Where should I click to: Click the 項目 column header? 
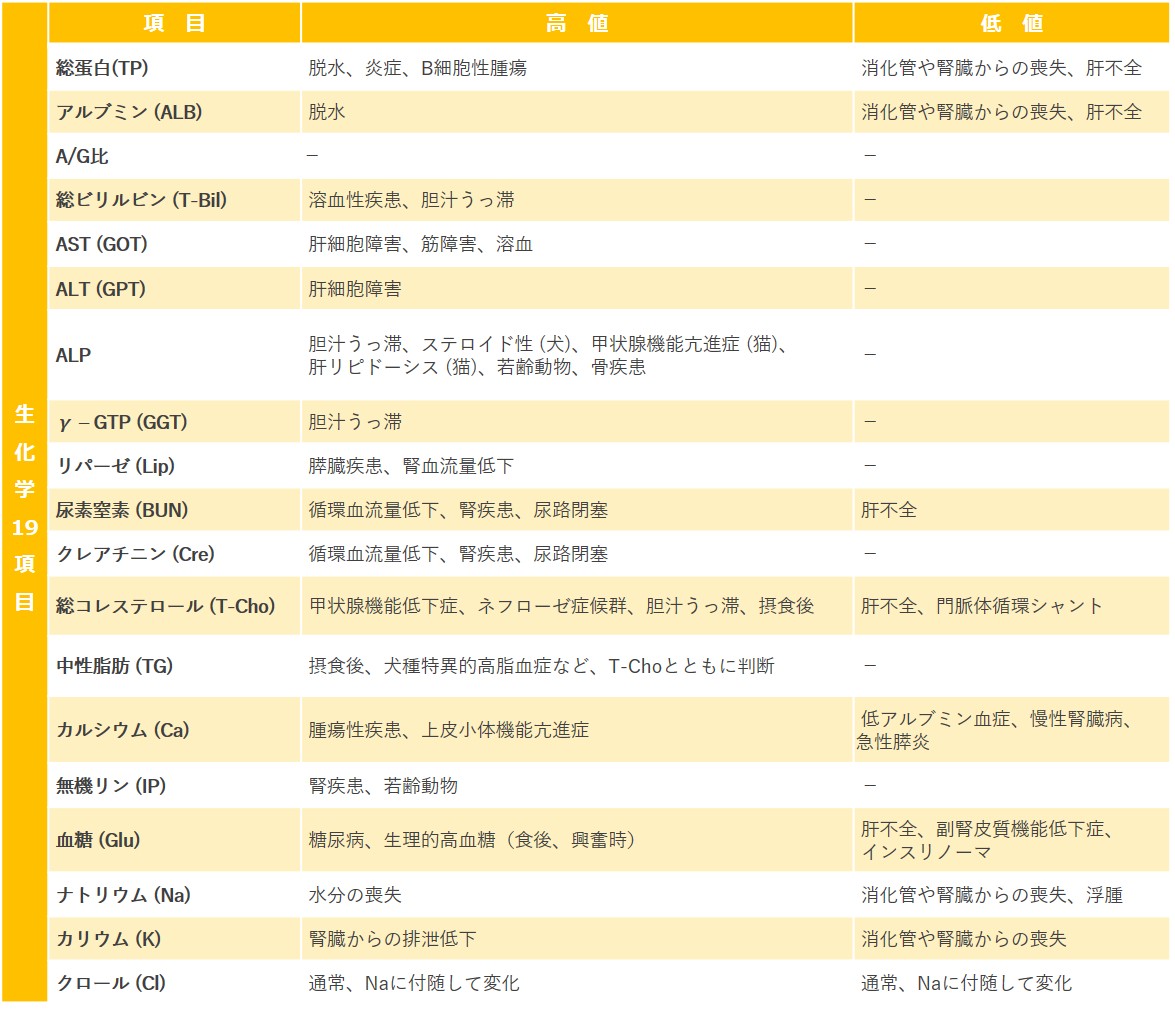(174, 24)
